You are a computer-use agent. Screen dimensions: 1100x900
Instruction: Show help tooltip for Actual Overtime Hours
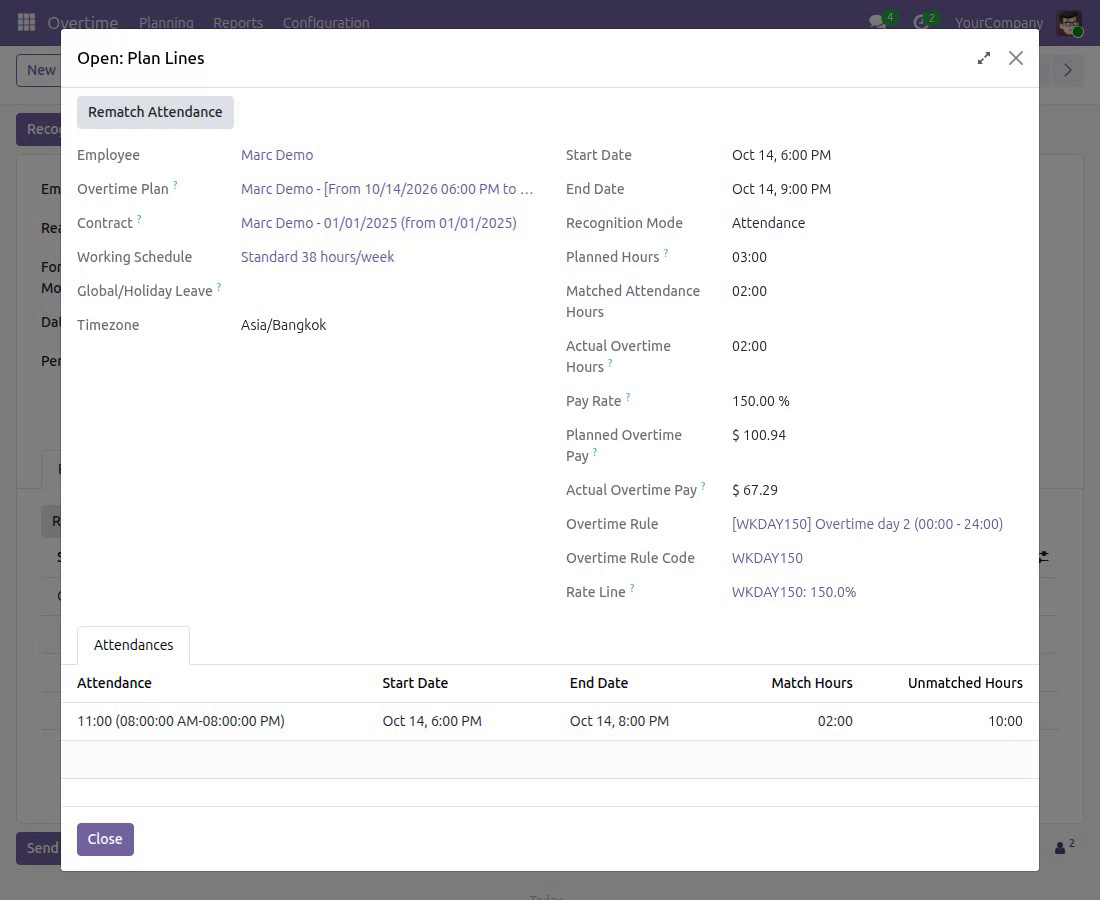[610, 363]
